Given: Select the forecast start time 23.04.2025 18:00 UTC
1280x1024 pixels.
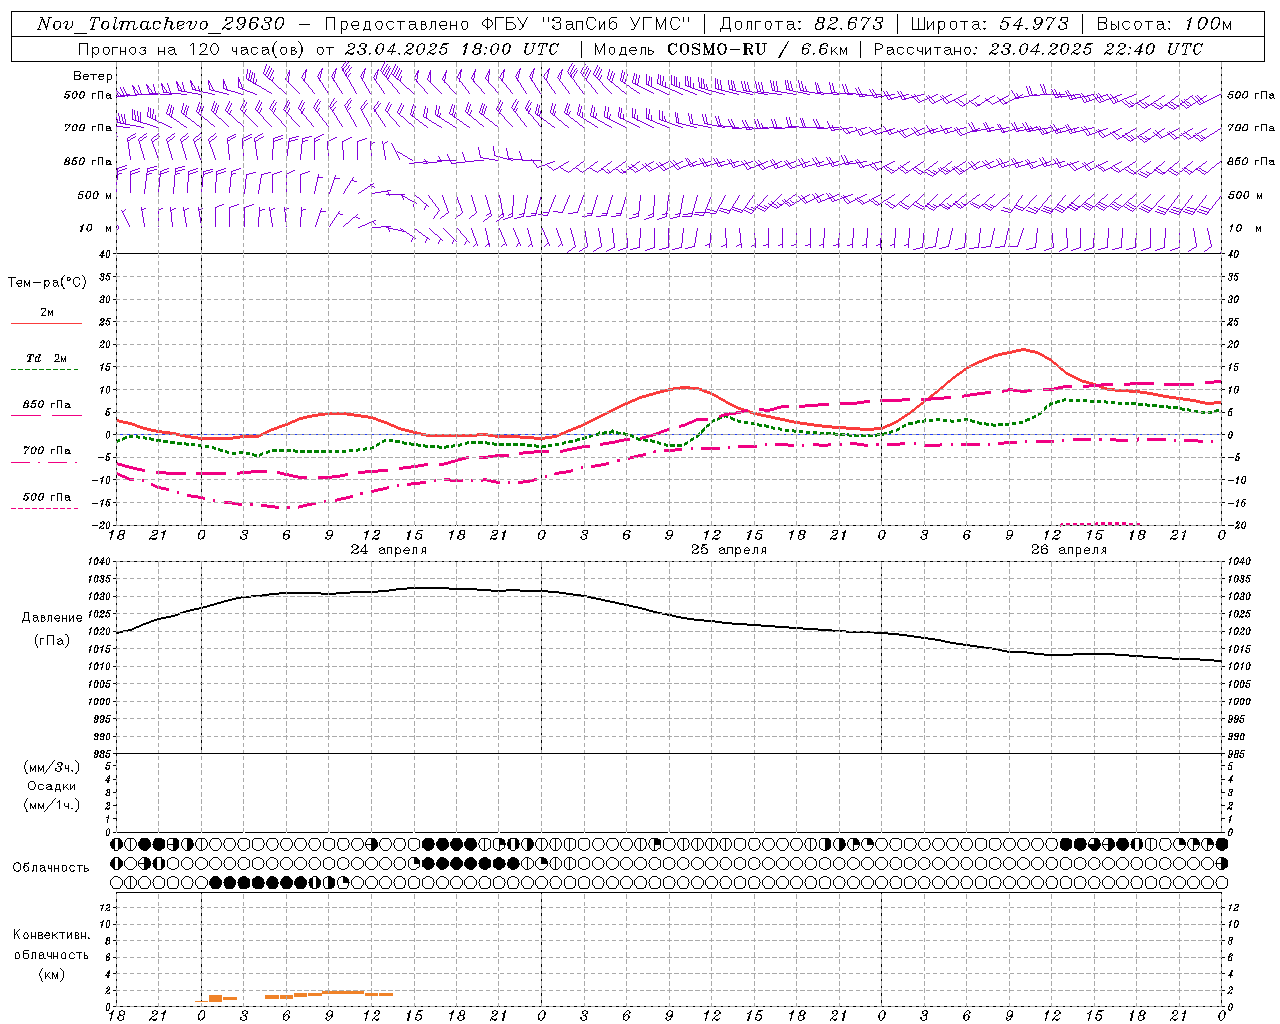Looking at the screenshot, I should [x=452, y=49].
